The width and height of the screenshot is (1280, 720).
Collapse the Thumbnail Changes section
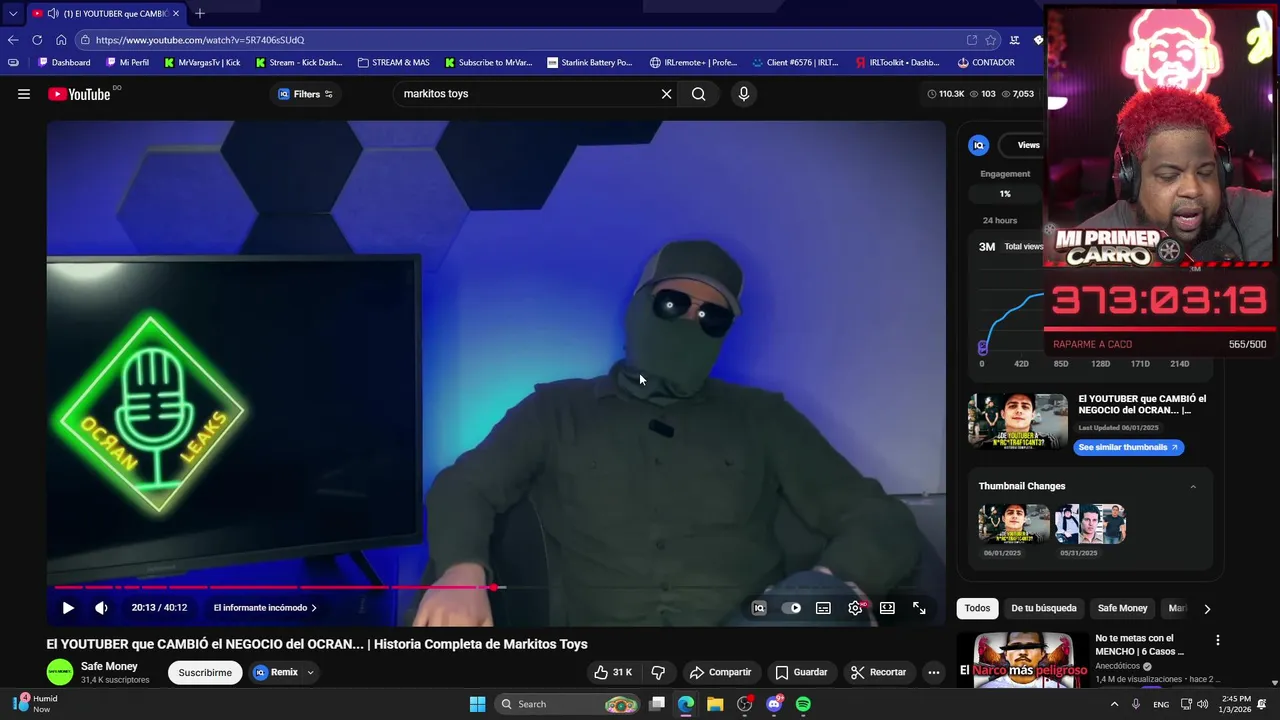(1192, 486)
